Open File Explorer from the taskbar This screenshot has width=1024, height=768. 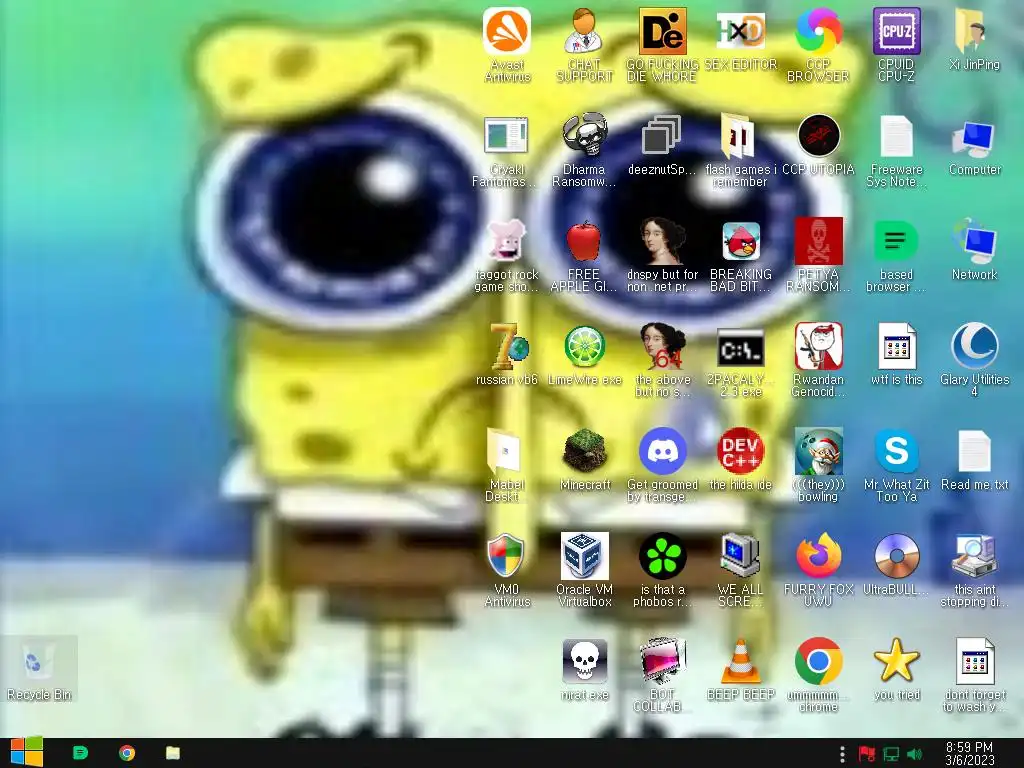pyautogui.click(x=172, y=753)
